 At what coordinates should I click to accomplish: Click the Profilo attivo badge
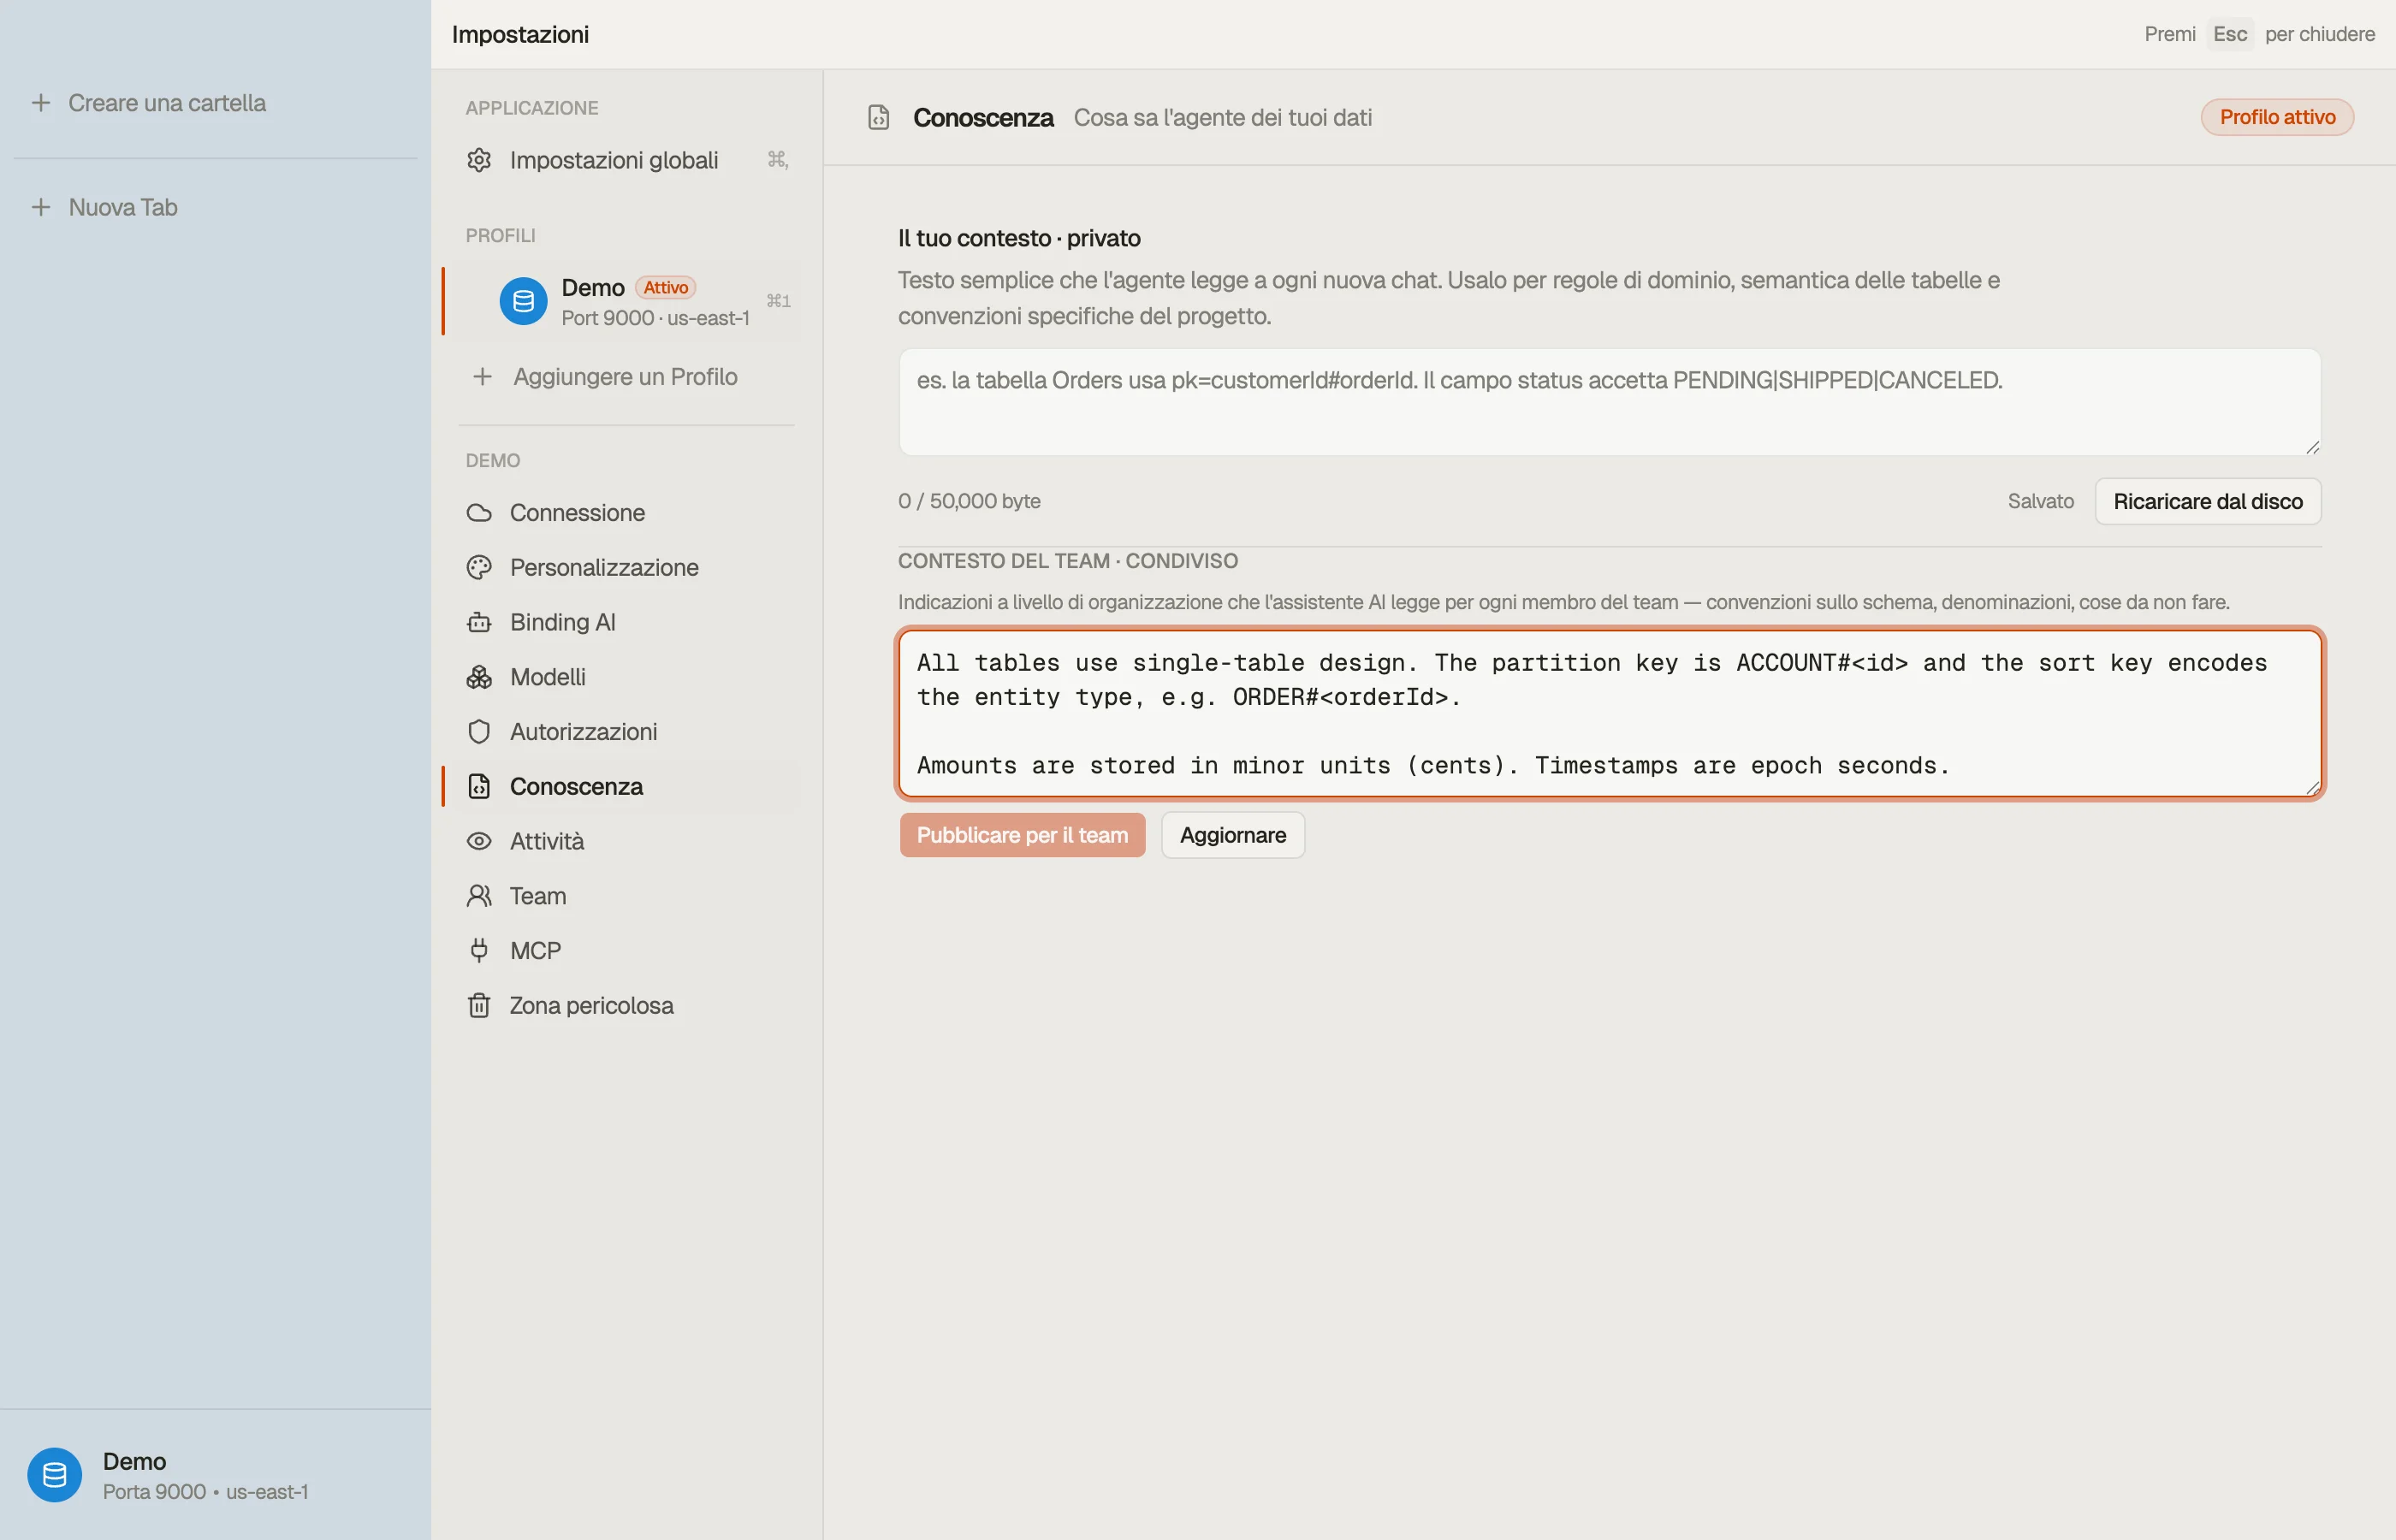pos(2277,117)
